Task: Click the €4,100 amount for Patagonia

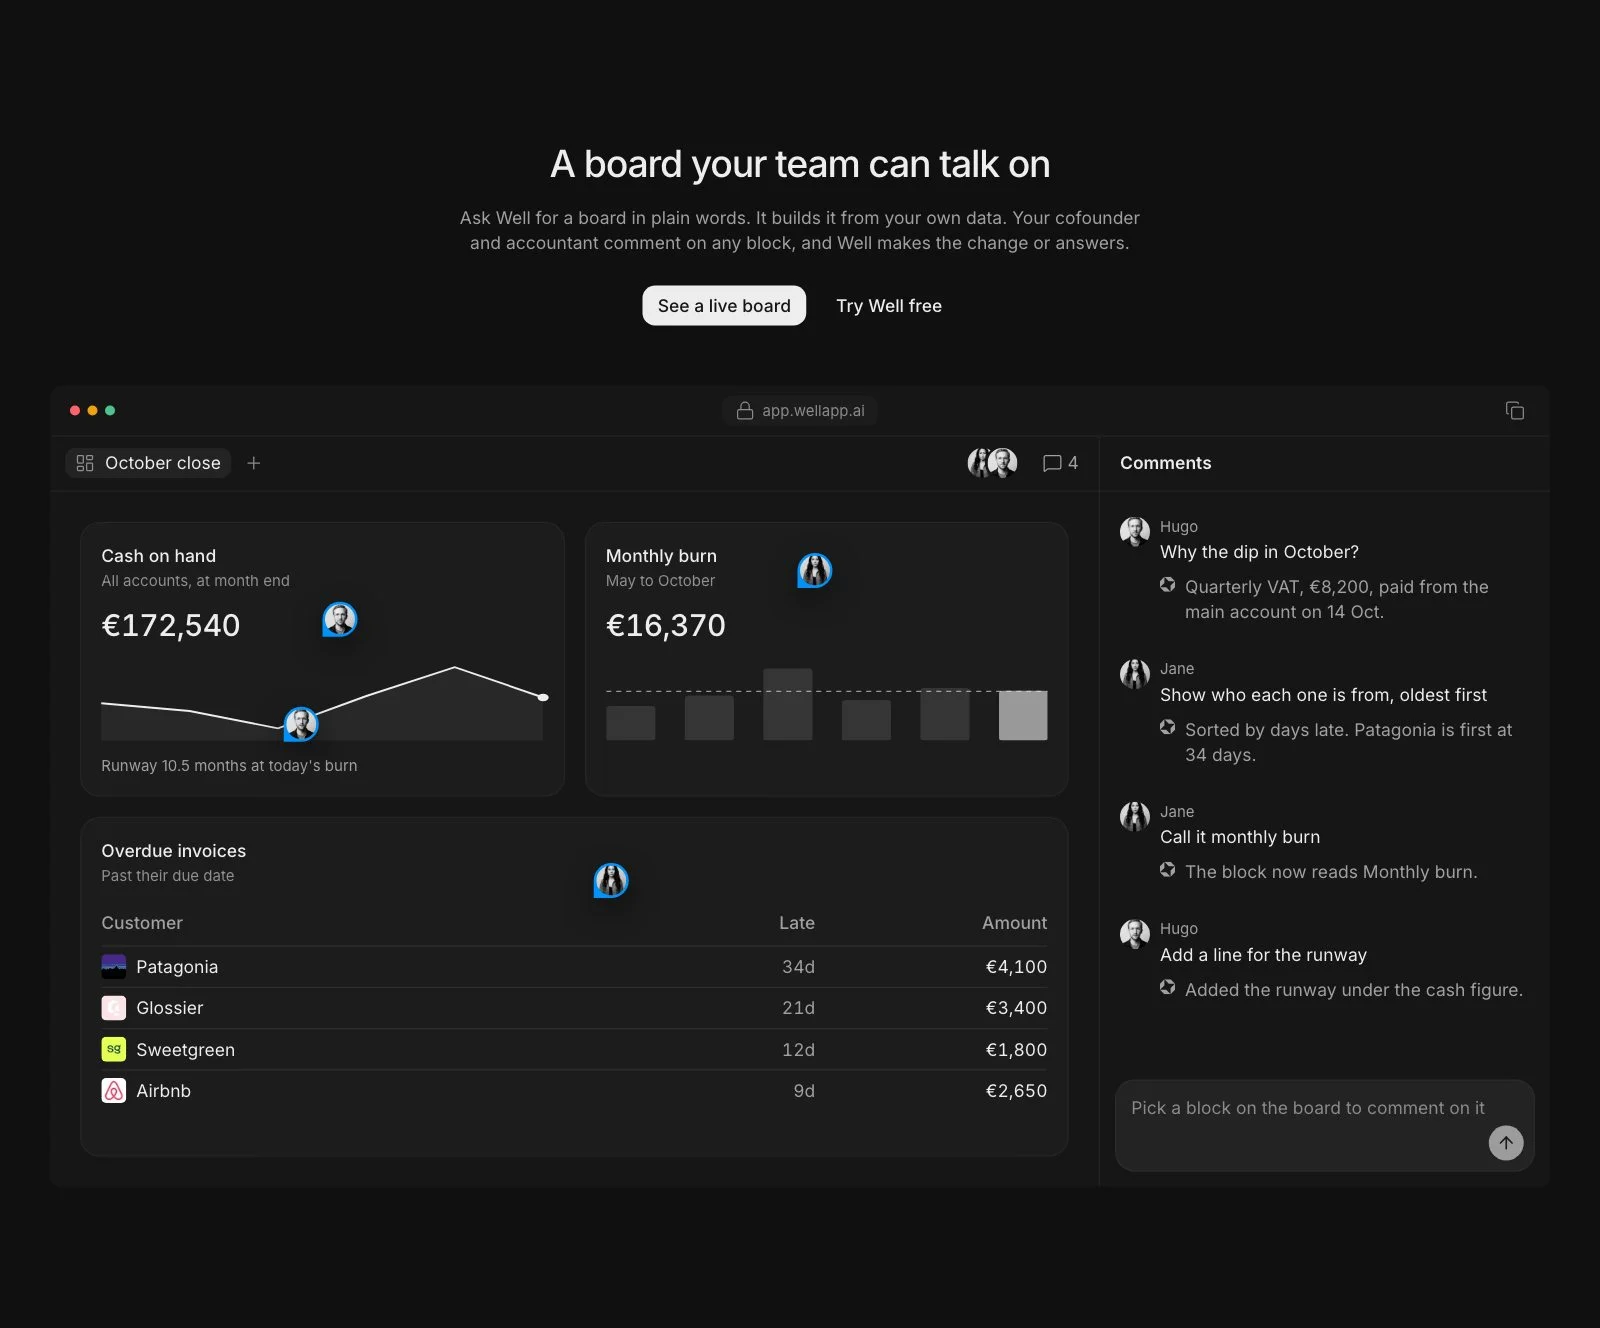Action: click(1016, 967)
